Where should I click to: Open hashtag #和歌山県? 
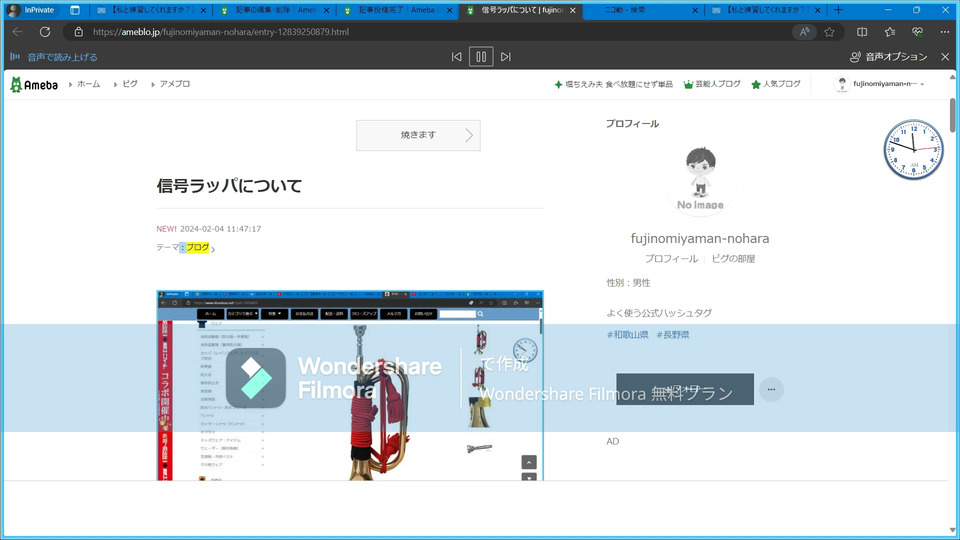point(628,335)
